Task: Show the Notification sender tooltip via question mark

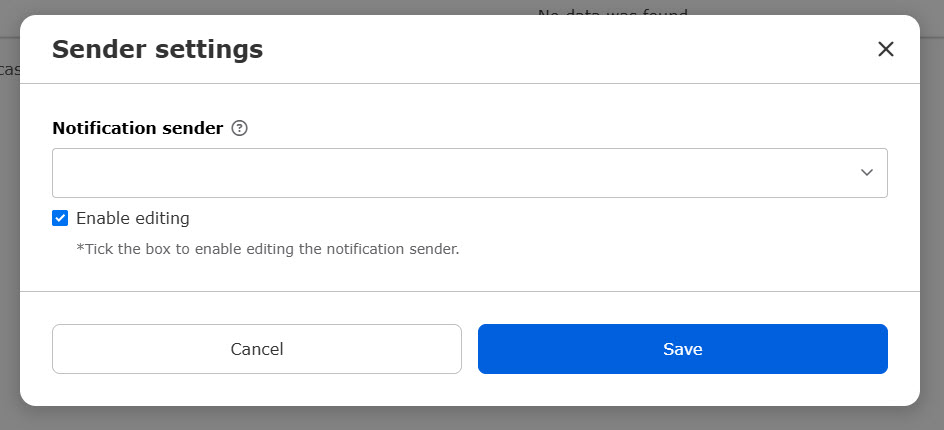Action: pyautogui.click(x=239, y=128)
